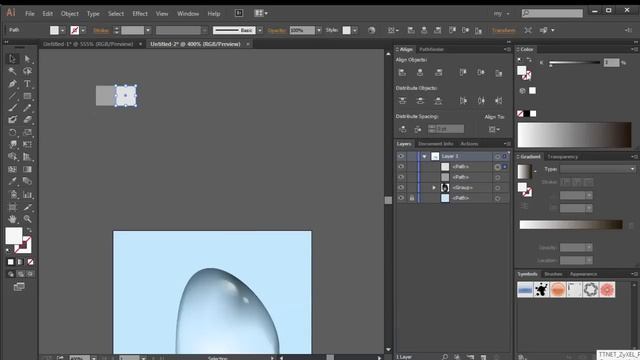
Task: Toggle visibility of the Group sublayer
Action: tap(401, 188)
